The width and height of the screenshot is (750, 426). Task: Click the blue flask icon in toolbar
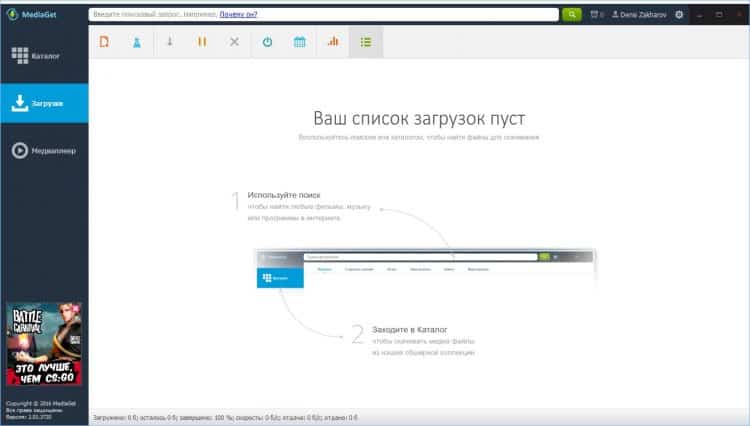coord(137,42)
